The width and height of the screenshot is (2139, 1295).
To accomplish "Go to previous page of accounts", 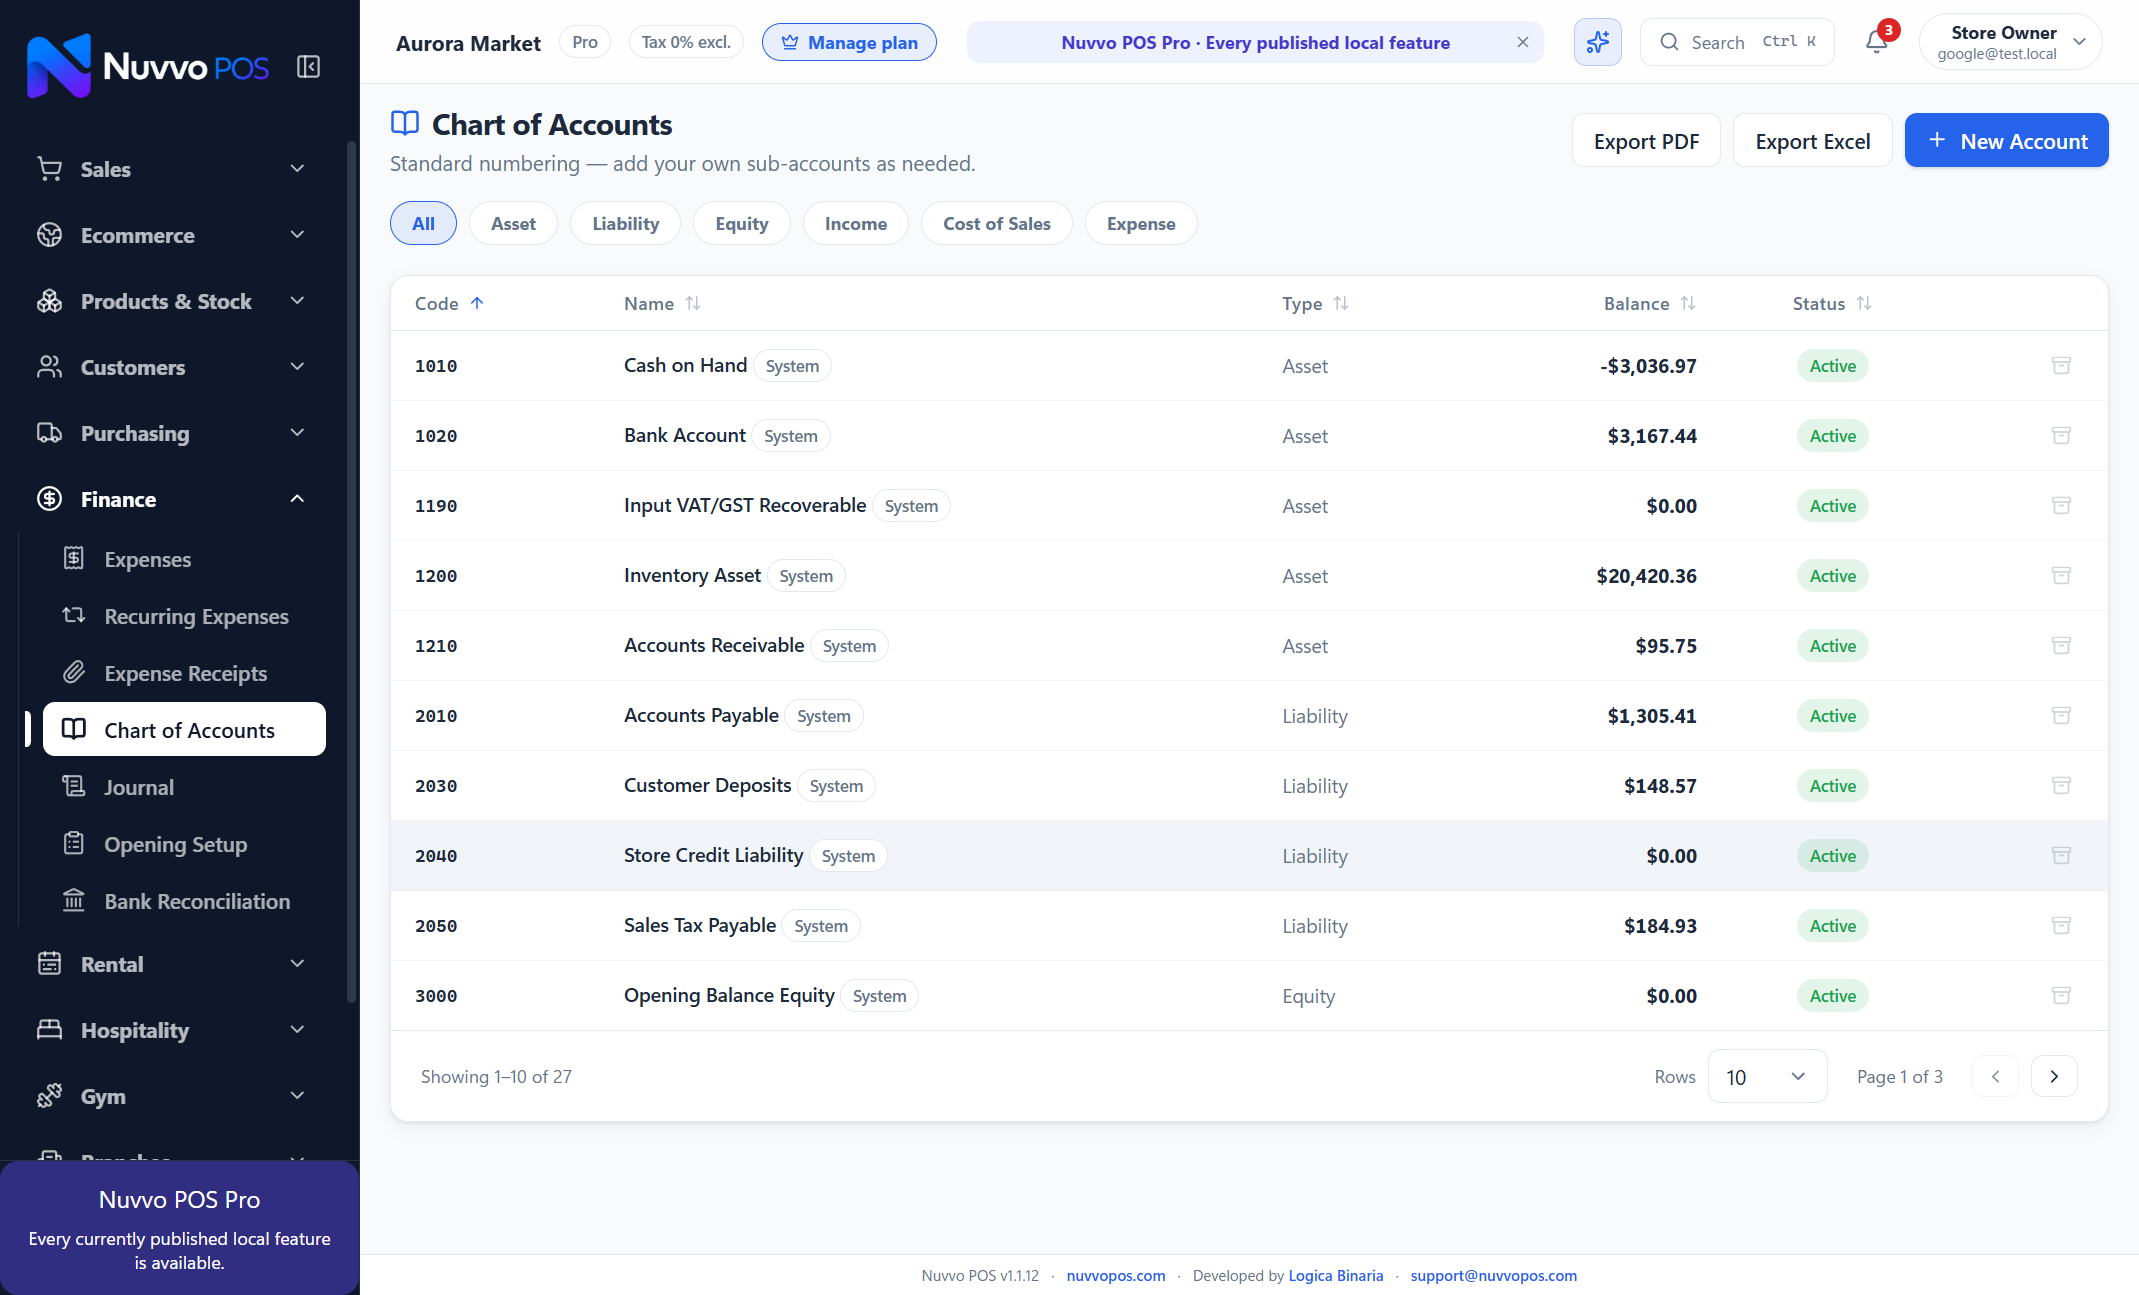I will click(1995, 1076).
